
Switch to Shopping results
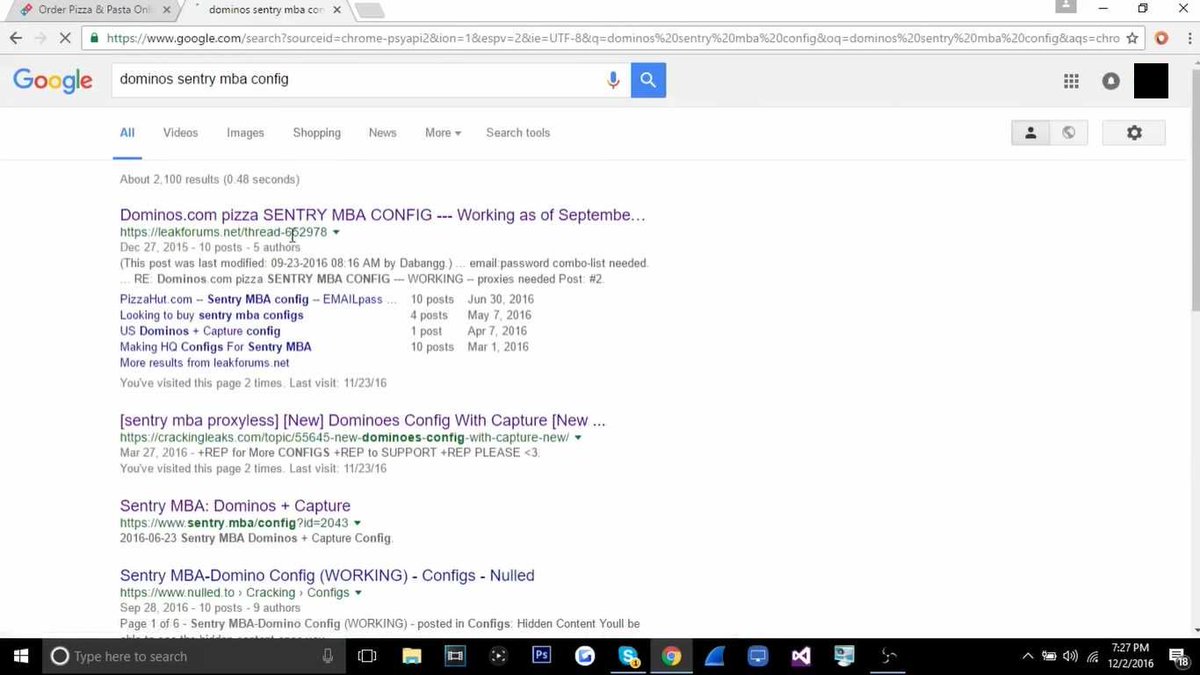317,133
